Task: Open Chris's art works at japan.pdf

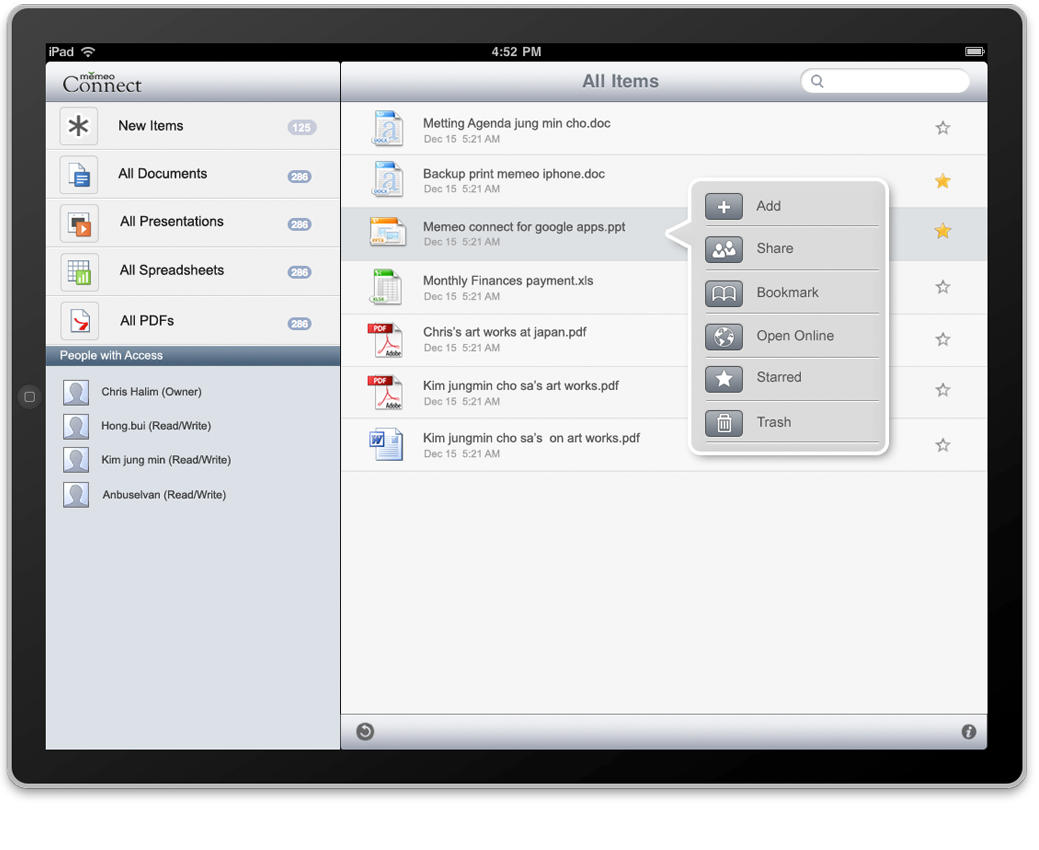Action: [504, 332]
